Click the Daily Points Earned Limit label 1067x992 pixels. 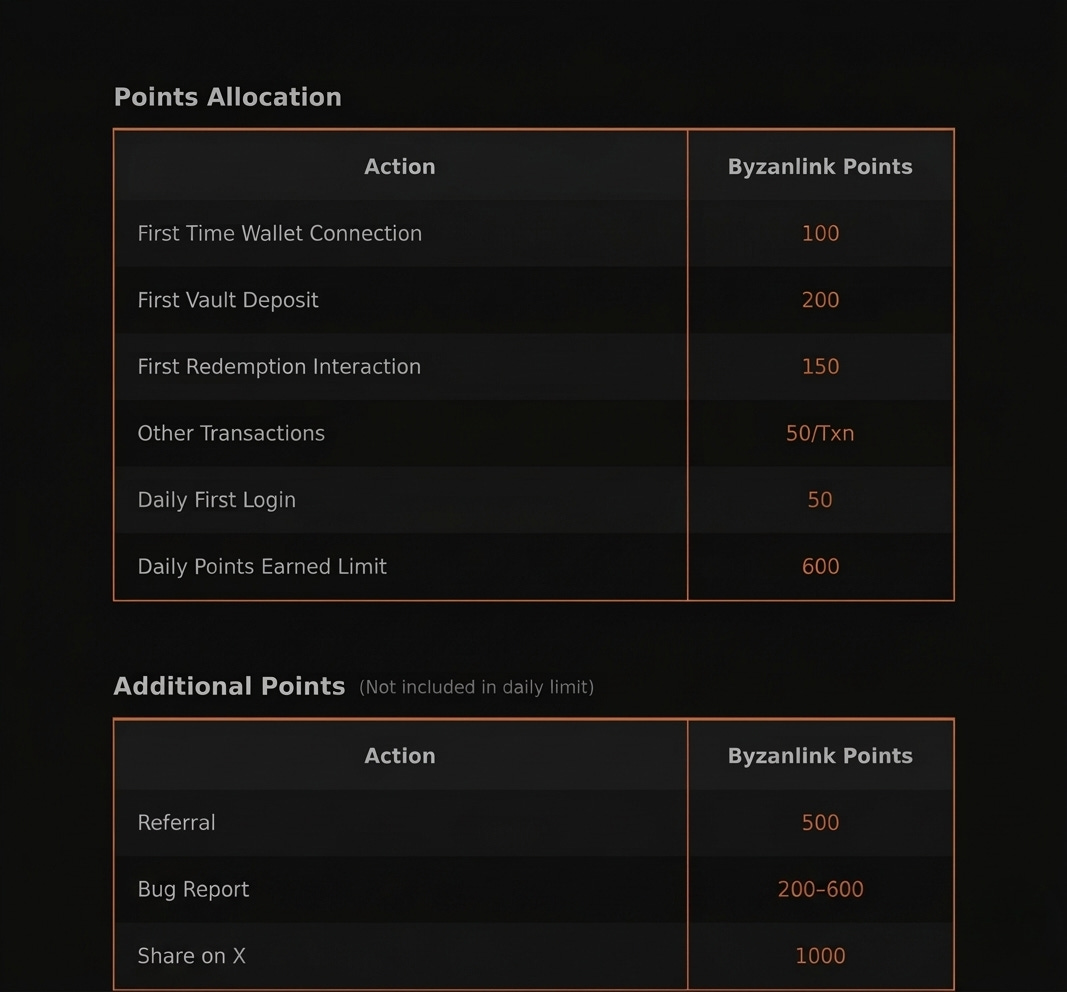(x=262, y=567)
